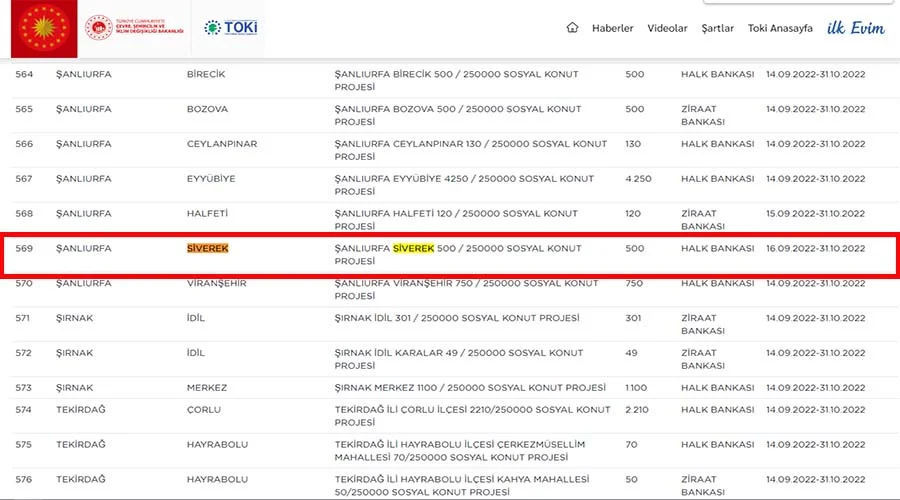The width and height of the screenshot is (900, 500).
Task: Click the TOKİ logo
Action: [231, 28]
